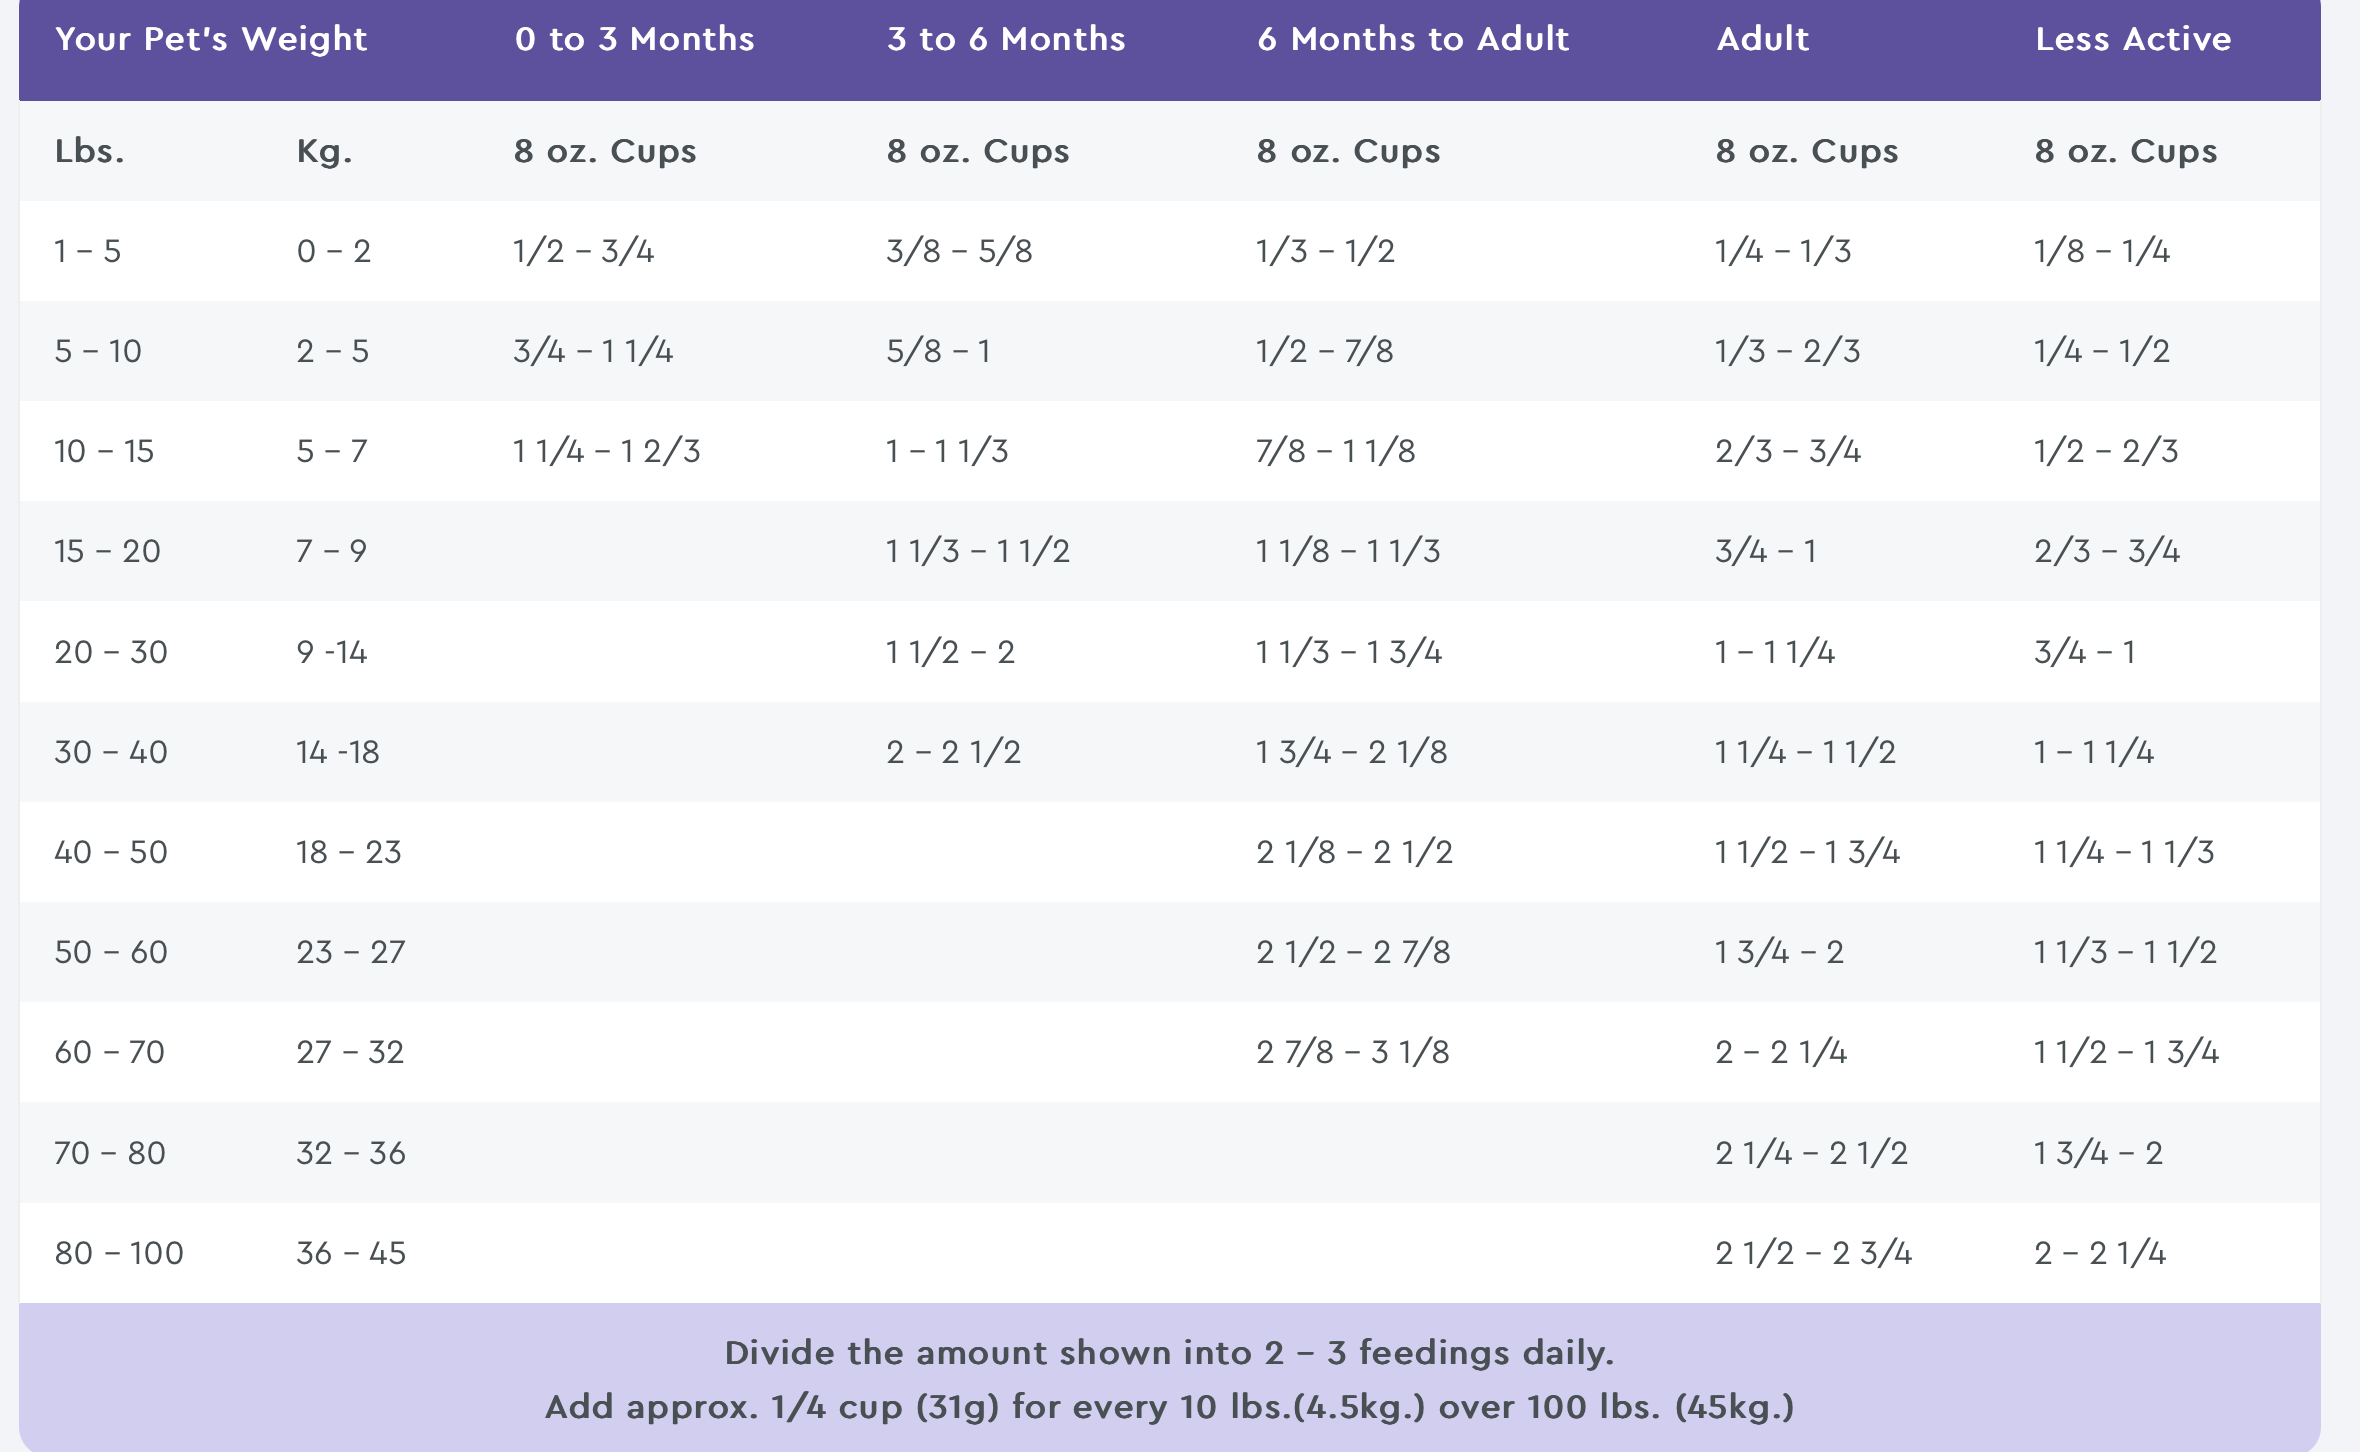
Task: Select the '20 – 30' lbs weight cell
Action: point(111,652)
